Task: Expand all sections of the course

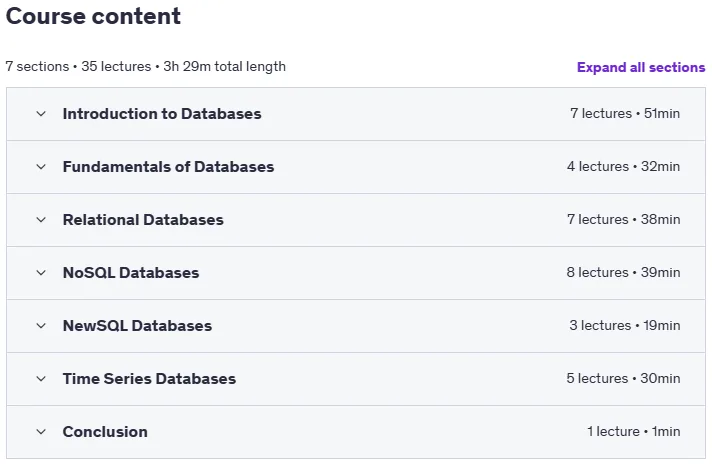Action: click(x=641, y=67)
